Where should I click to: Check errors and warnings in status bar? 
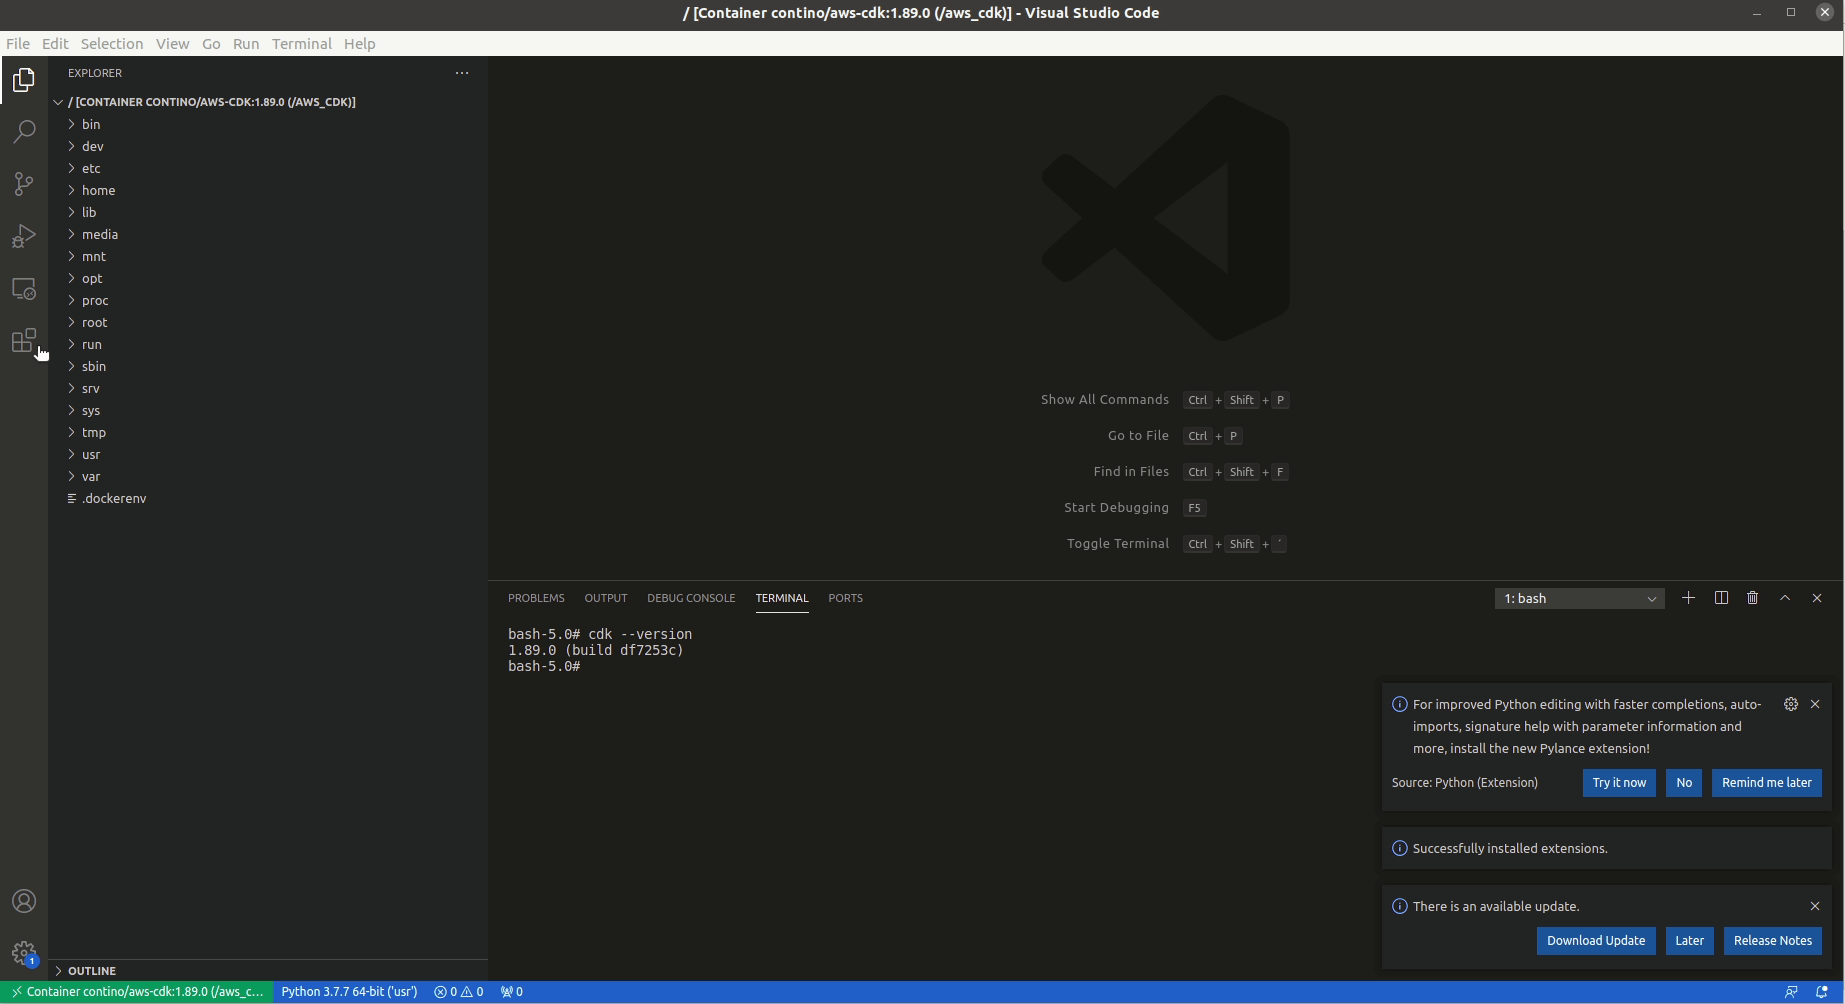(x=458, y=991)
